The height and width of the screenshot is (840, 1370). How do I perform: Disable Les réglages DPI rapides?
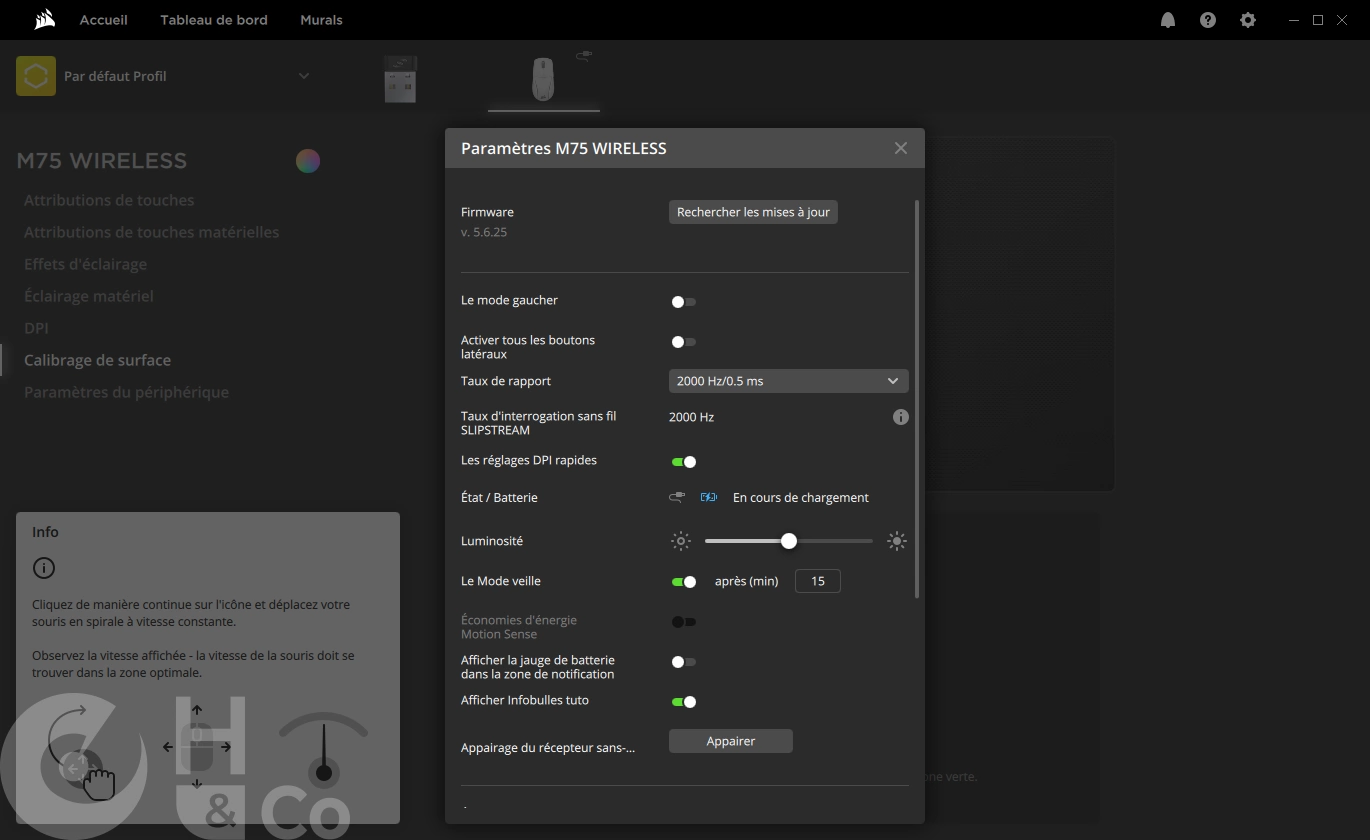pos(684,461)
